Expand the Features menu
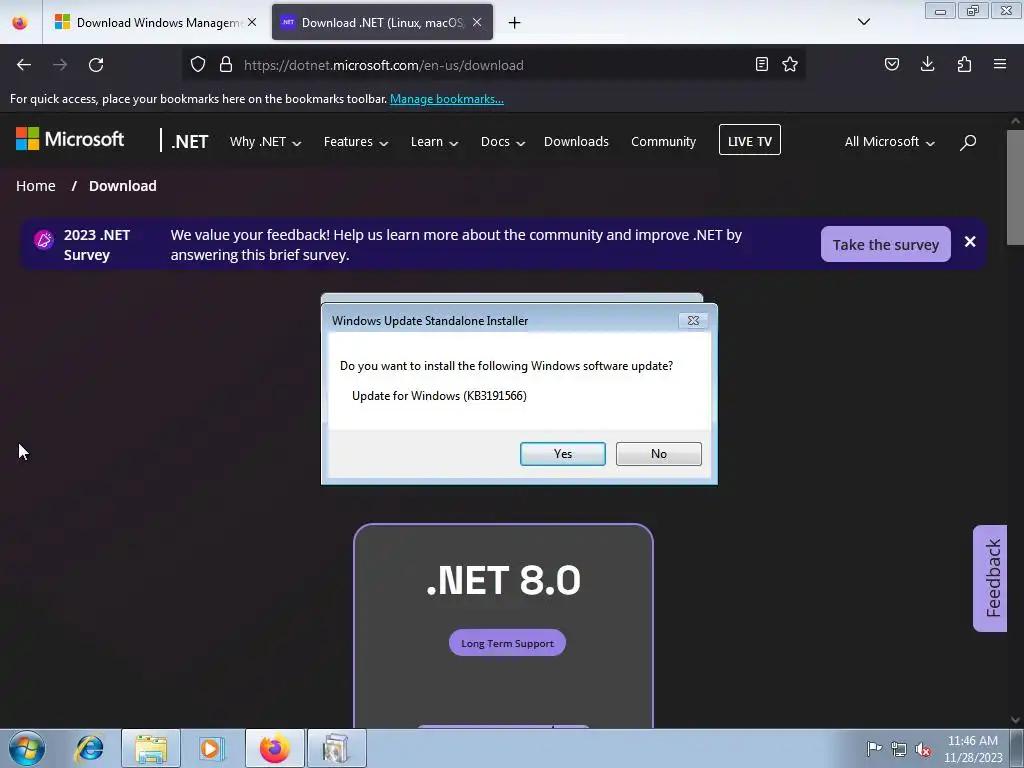Viewport: 1024px width, 768px height. pyautogui.click(x=356, y=142)
